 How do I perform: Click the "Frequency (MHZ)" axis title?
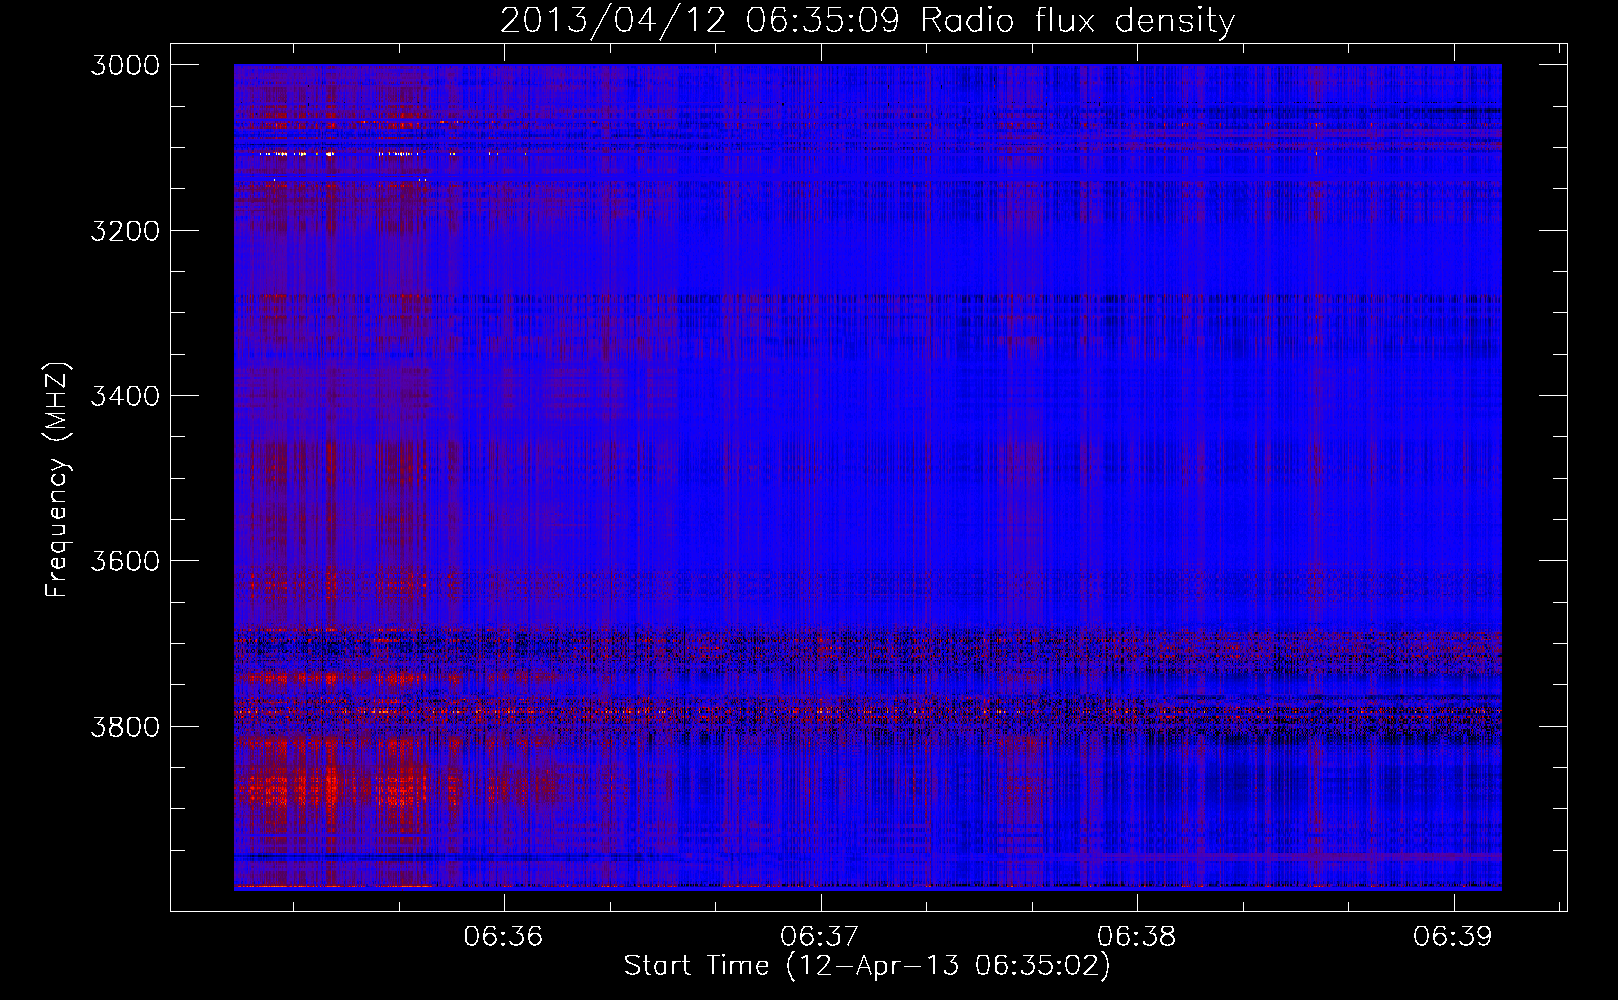(58, 480)
